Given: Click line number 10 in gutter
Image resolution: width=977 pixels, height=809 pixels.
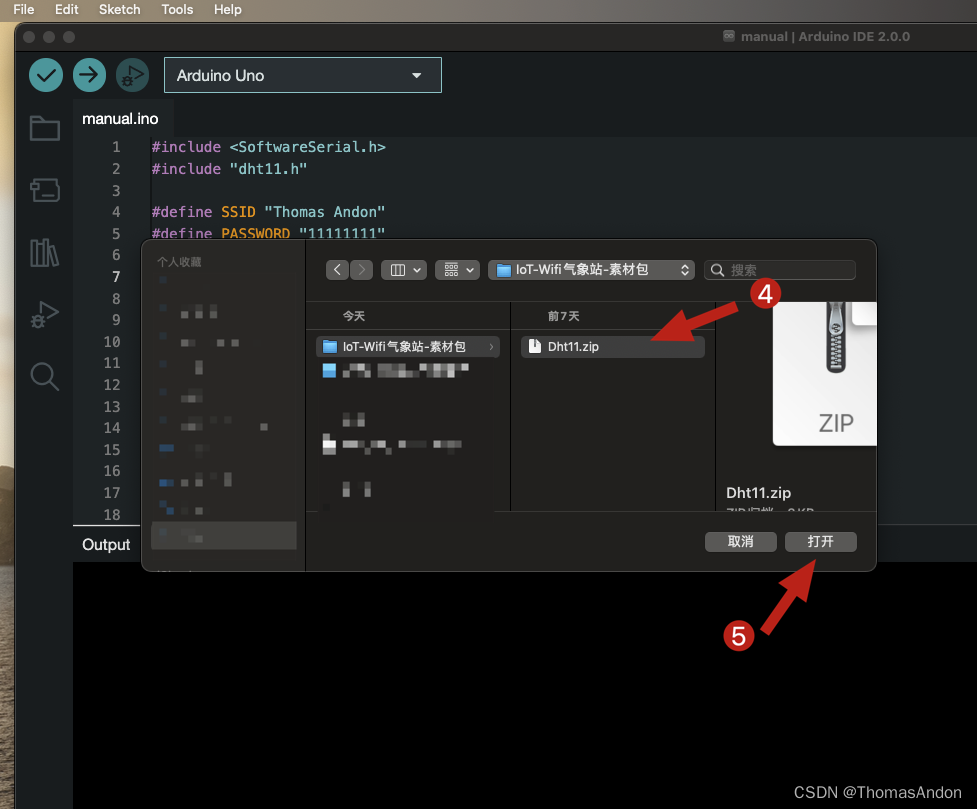Looking at the screenshot, I should tap(112, 342).
